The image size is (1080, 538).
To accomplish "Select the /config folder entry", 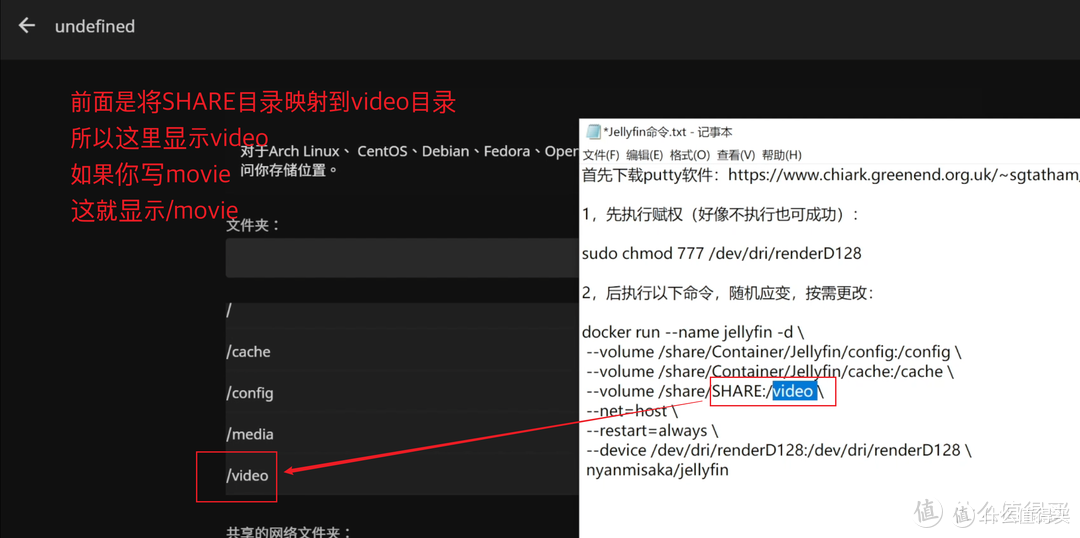I will tap(402, 393).
